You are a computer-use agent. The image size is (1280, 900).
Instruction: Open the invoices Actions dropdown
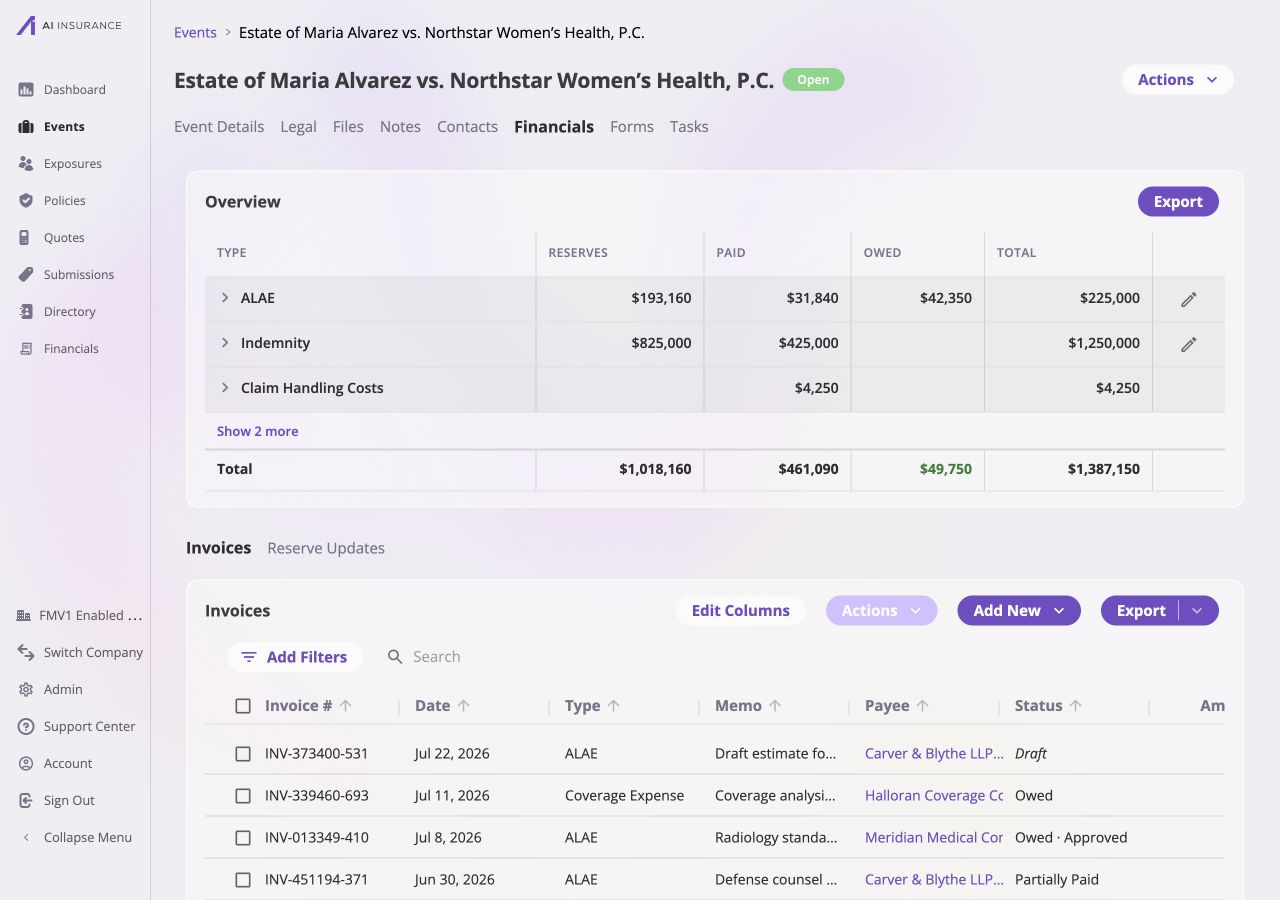point(881,611)
